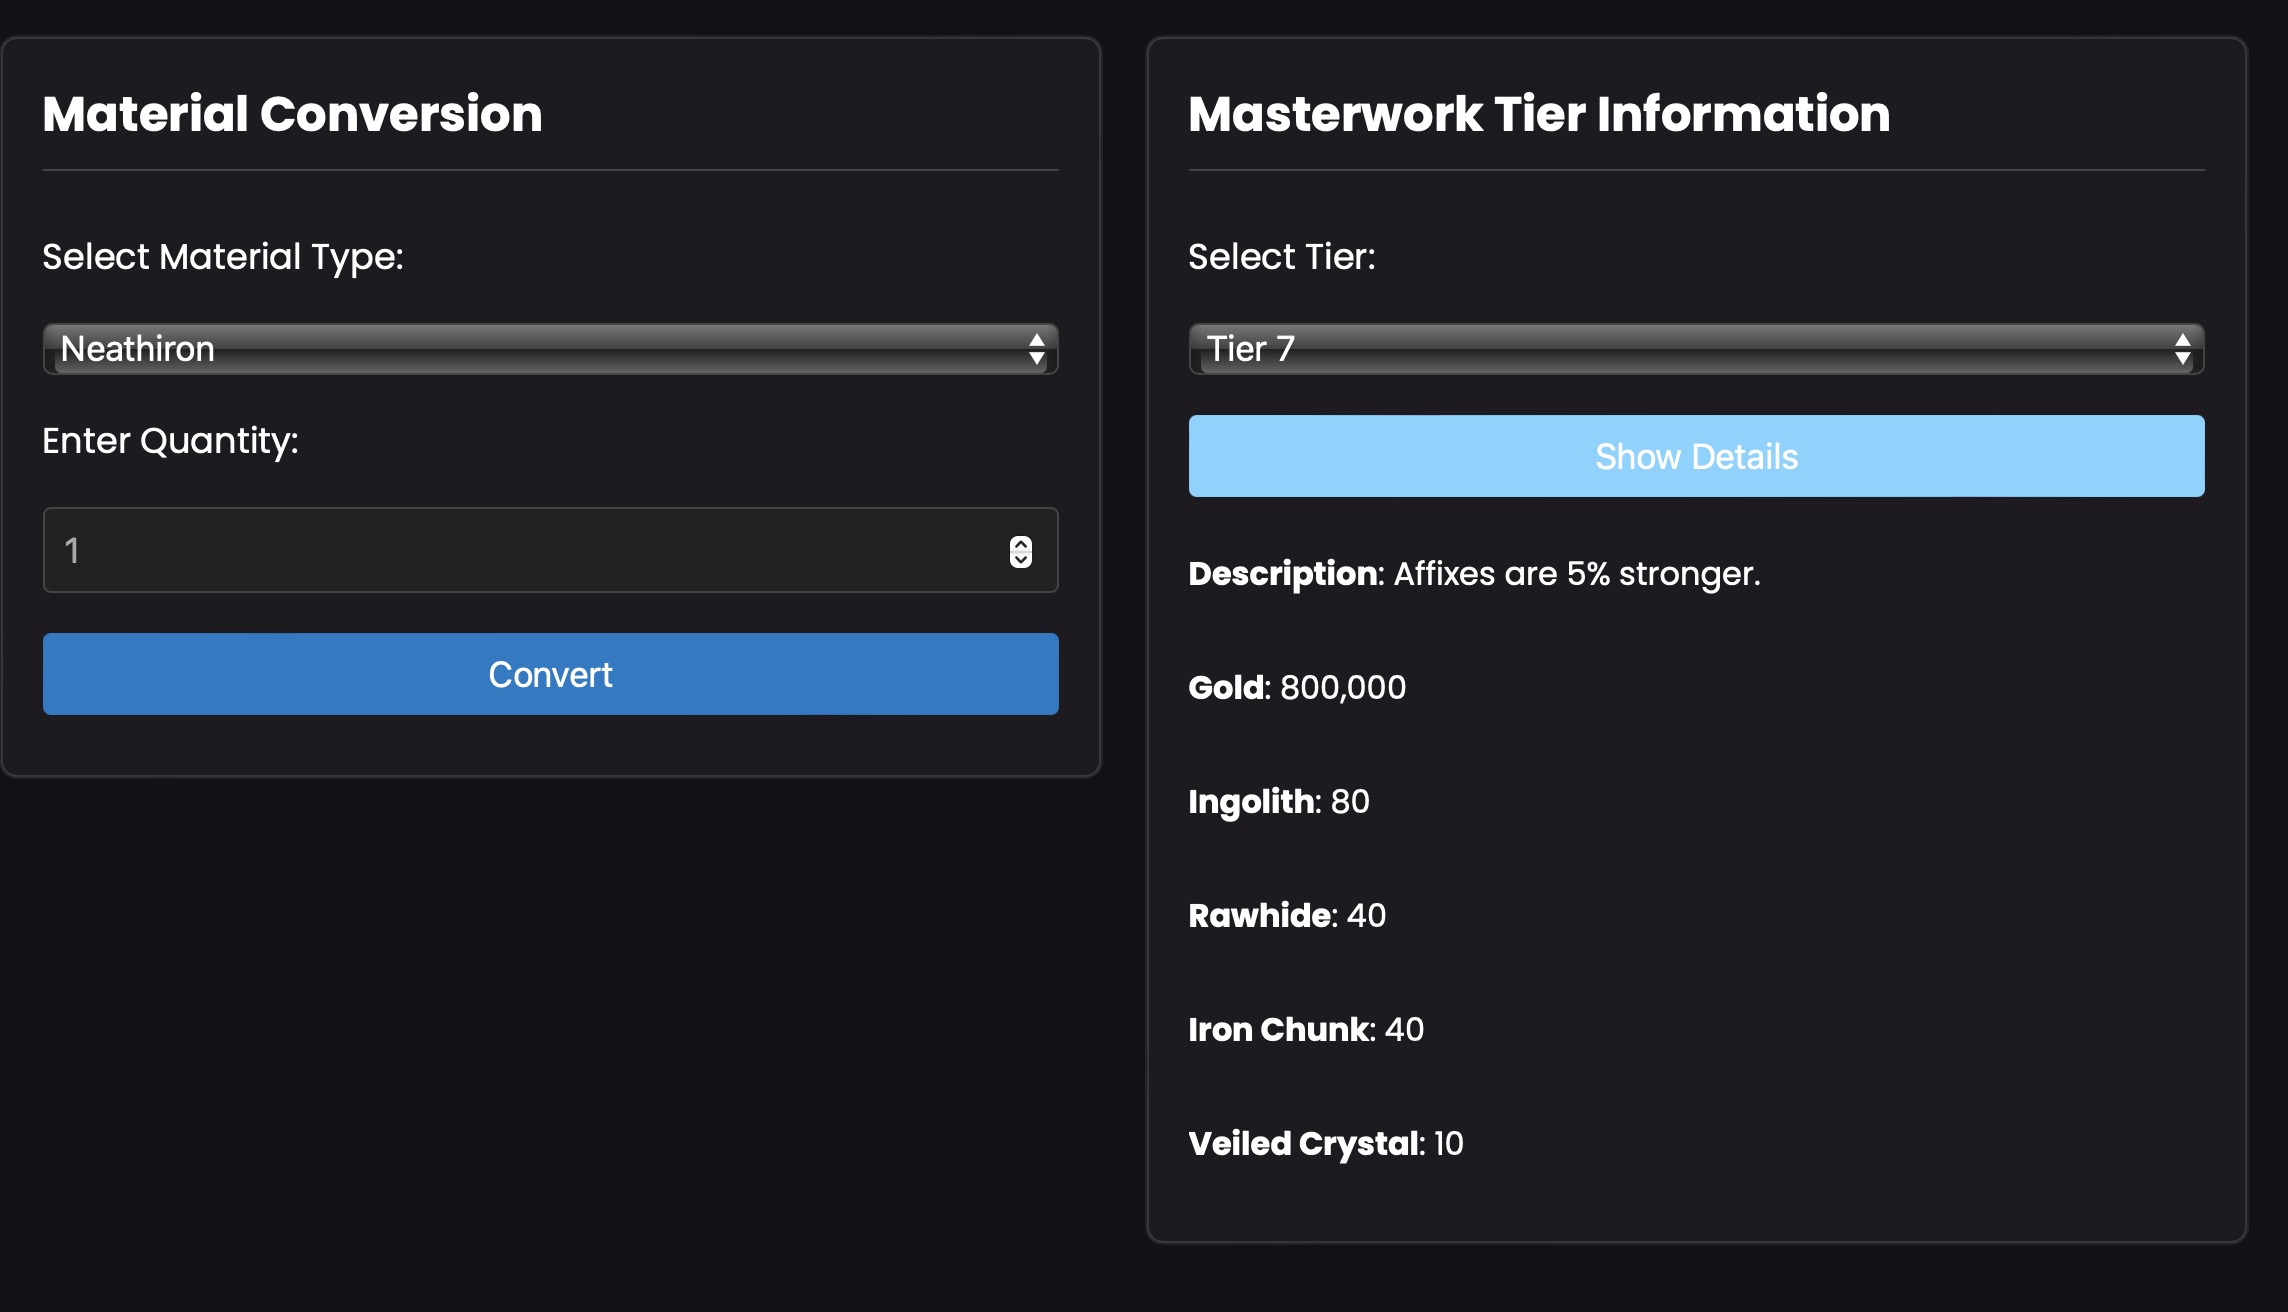Image resolution: width=2288 pixels, height=1312 pixels.
Task: Click the Show Details button
Action: pyautogui.click(x=1696, y=456)
